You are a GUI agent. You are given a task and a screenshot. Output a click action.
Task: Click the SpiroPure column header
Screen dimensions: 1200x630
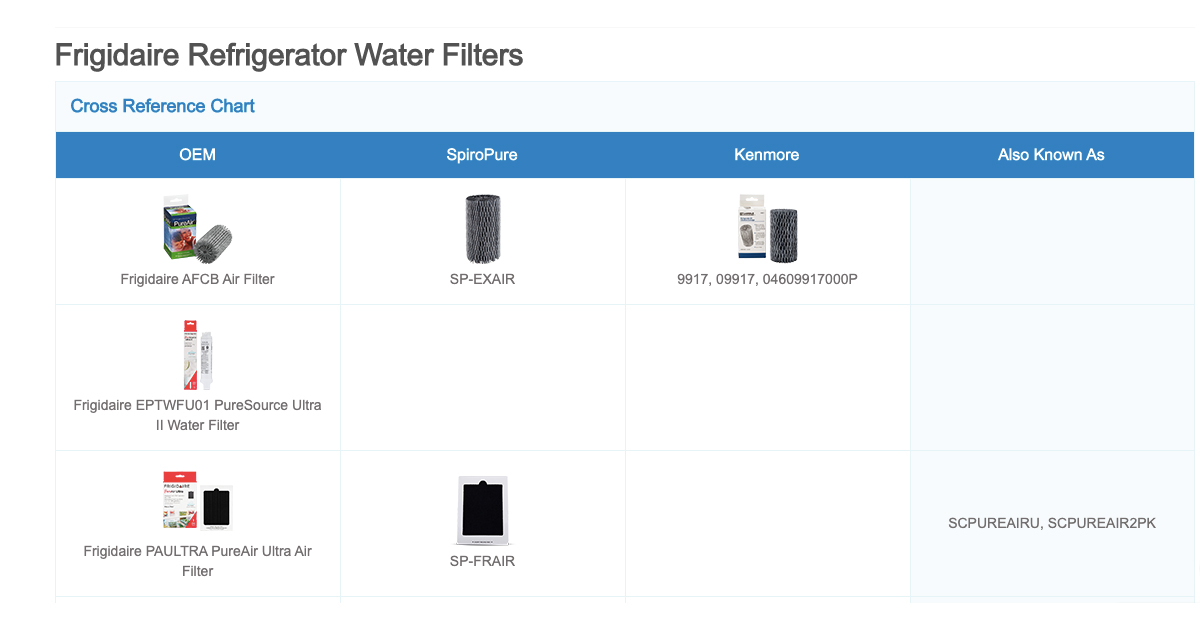482,155
